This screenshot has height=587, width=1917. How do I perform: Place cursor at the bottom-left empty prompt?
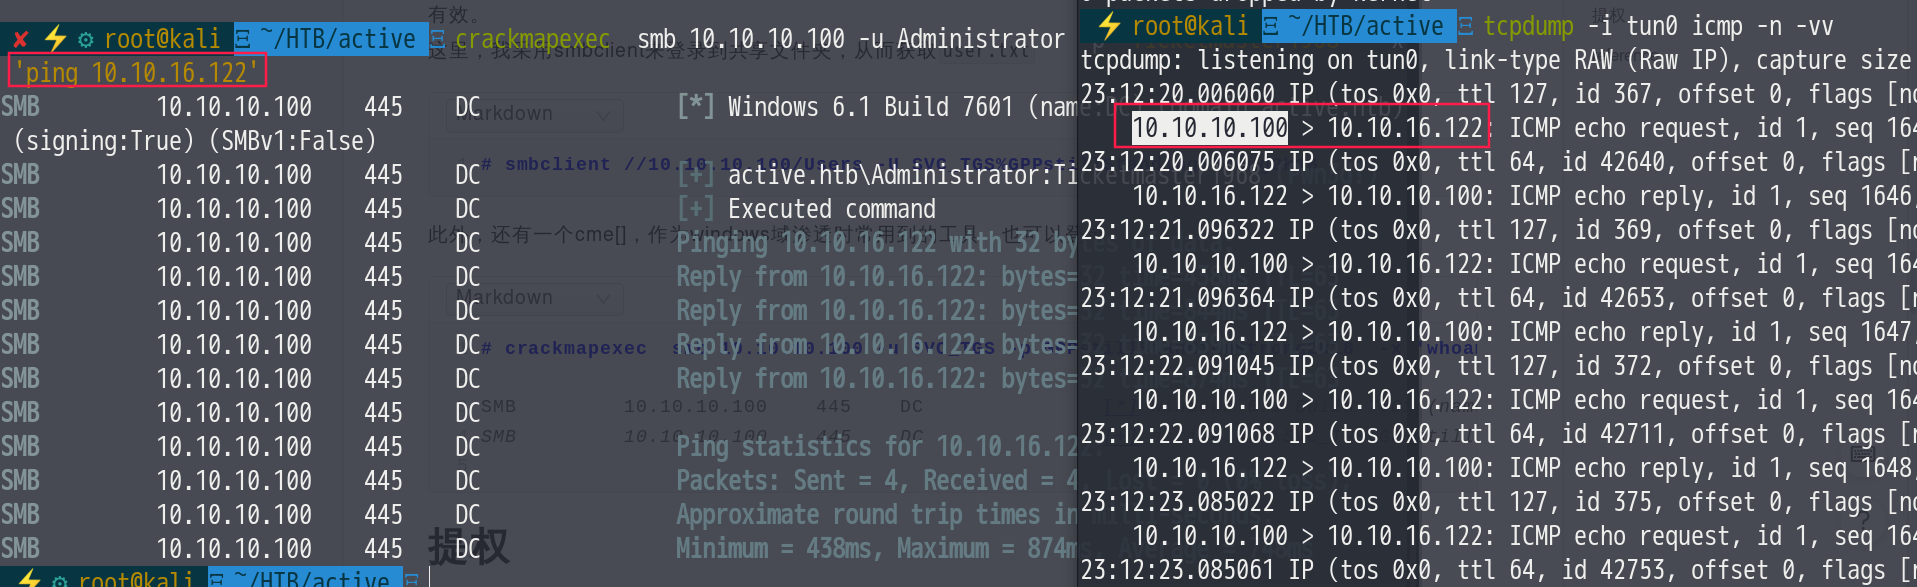click(431, 578)
